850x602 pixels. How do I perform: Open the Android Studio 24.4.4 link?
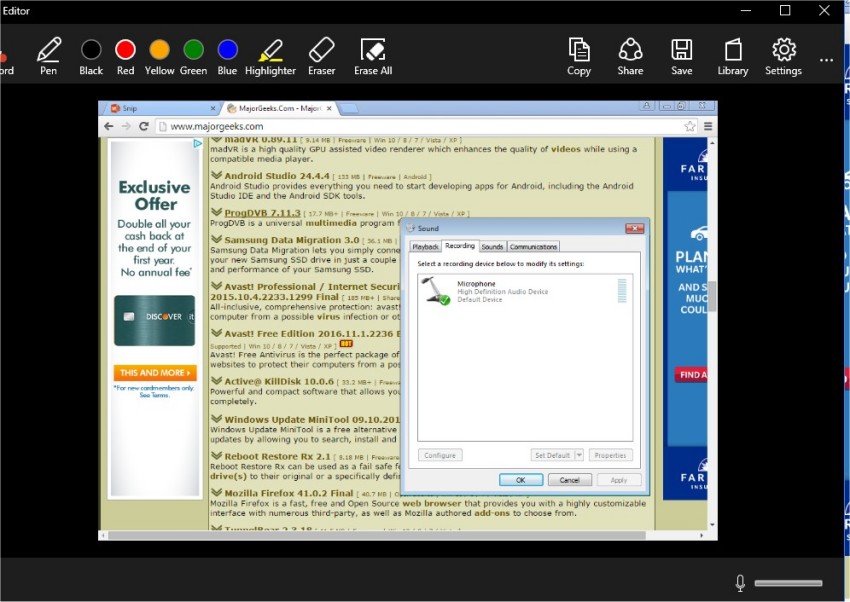point(277,176)
